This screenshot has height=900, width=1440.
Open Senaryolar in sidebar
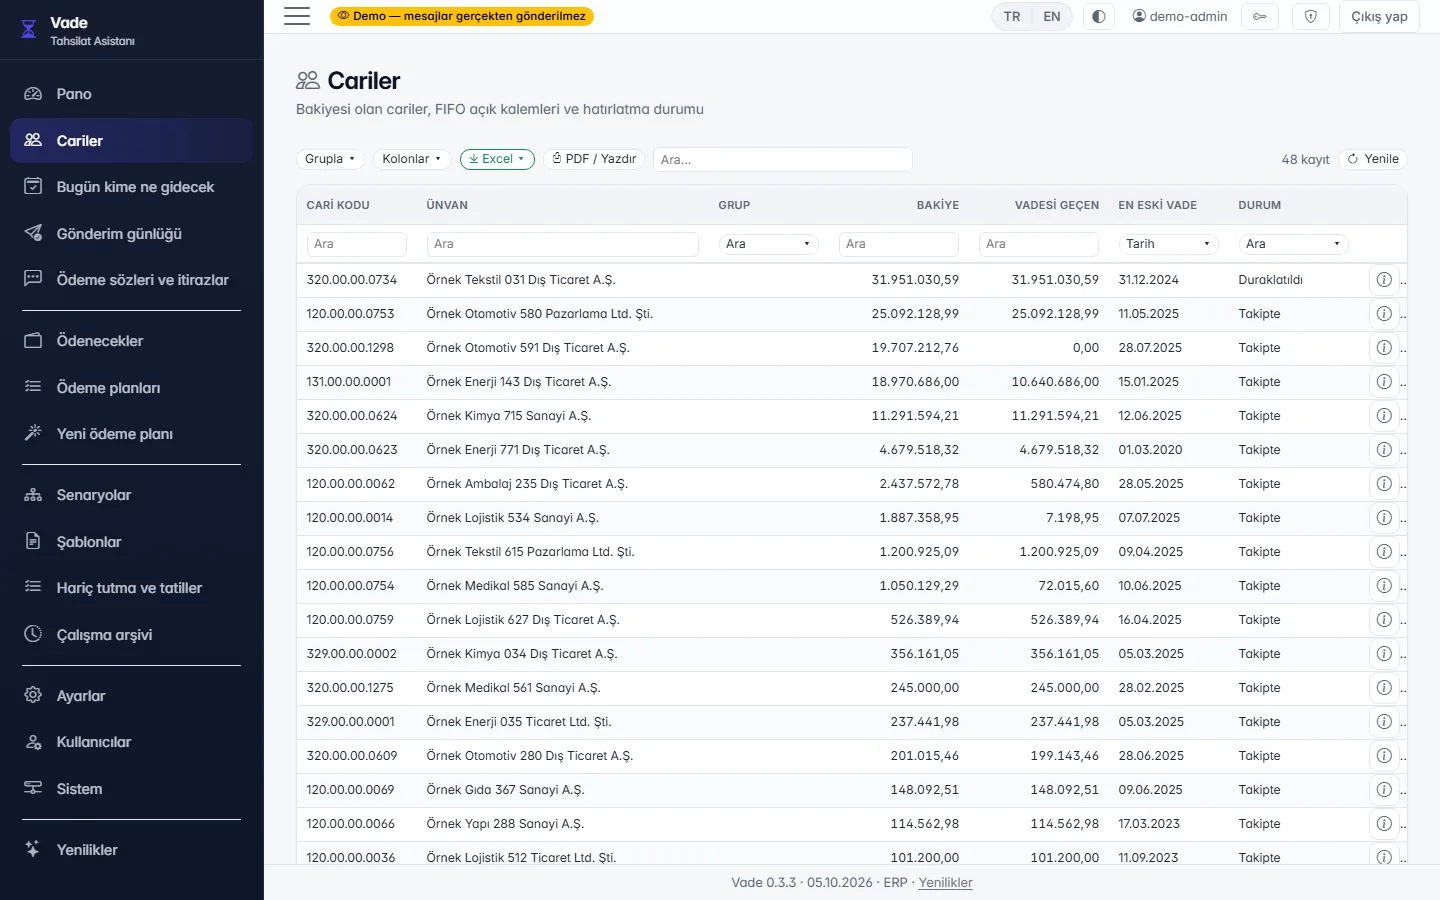[x=131, y=495]
